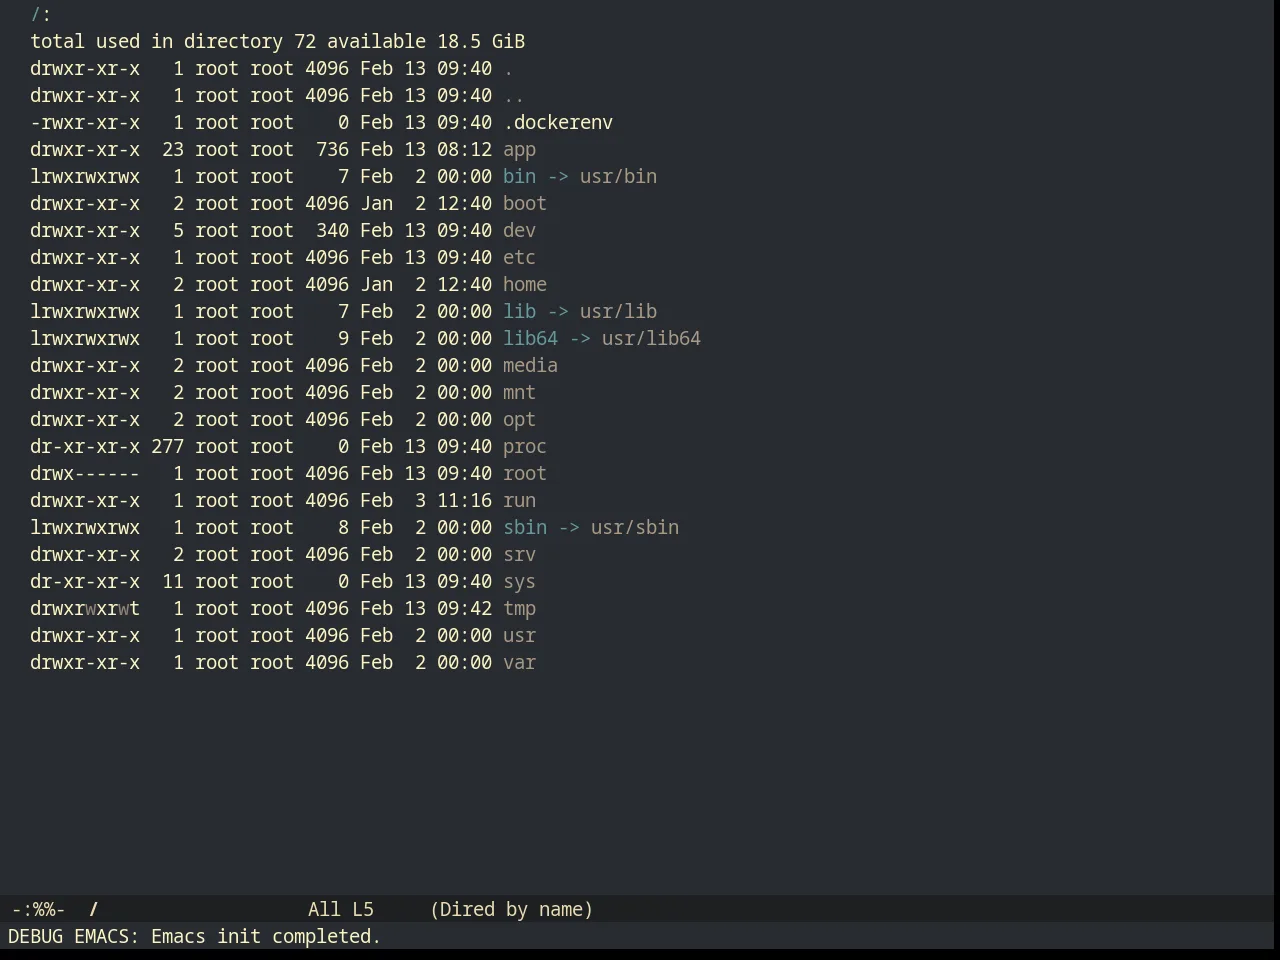Open the run directory
Viewport: 1280px width, 960px height.
tap(519, 501)
